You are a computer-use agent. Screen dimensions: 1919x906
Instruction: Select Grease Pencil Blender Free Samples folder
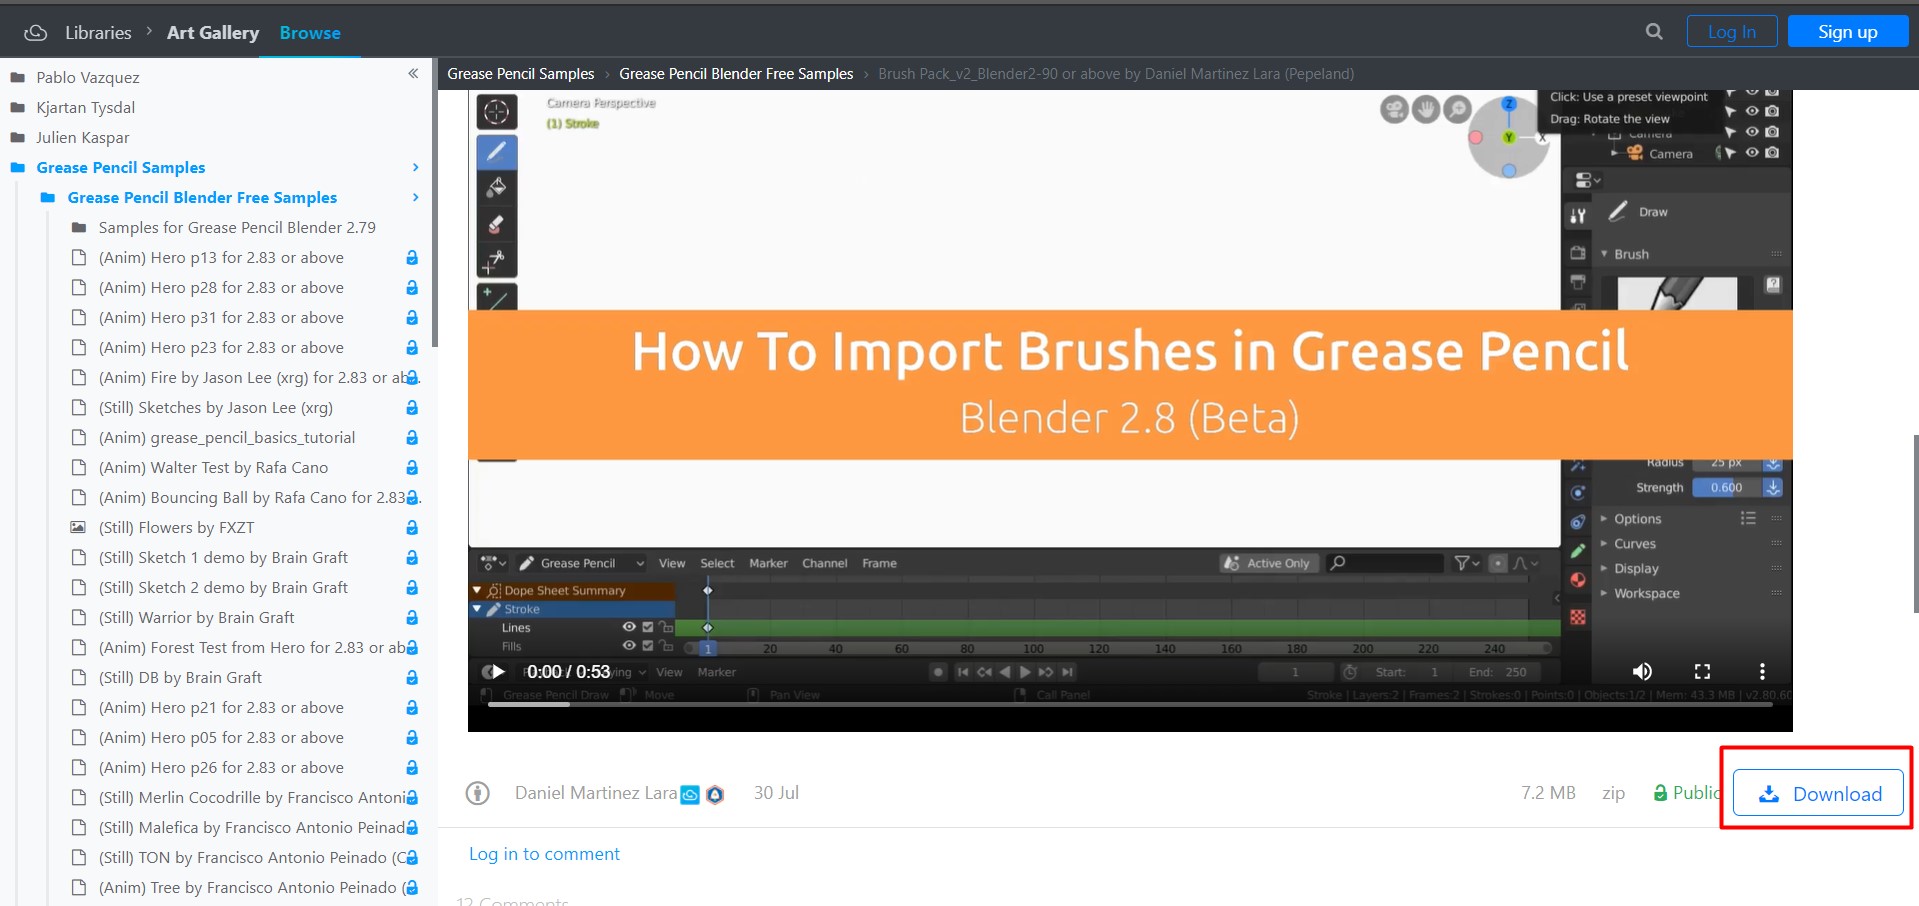pos(202,197)
